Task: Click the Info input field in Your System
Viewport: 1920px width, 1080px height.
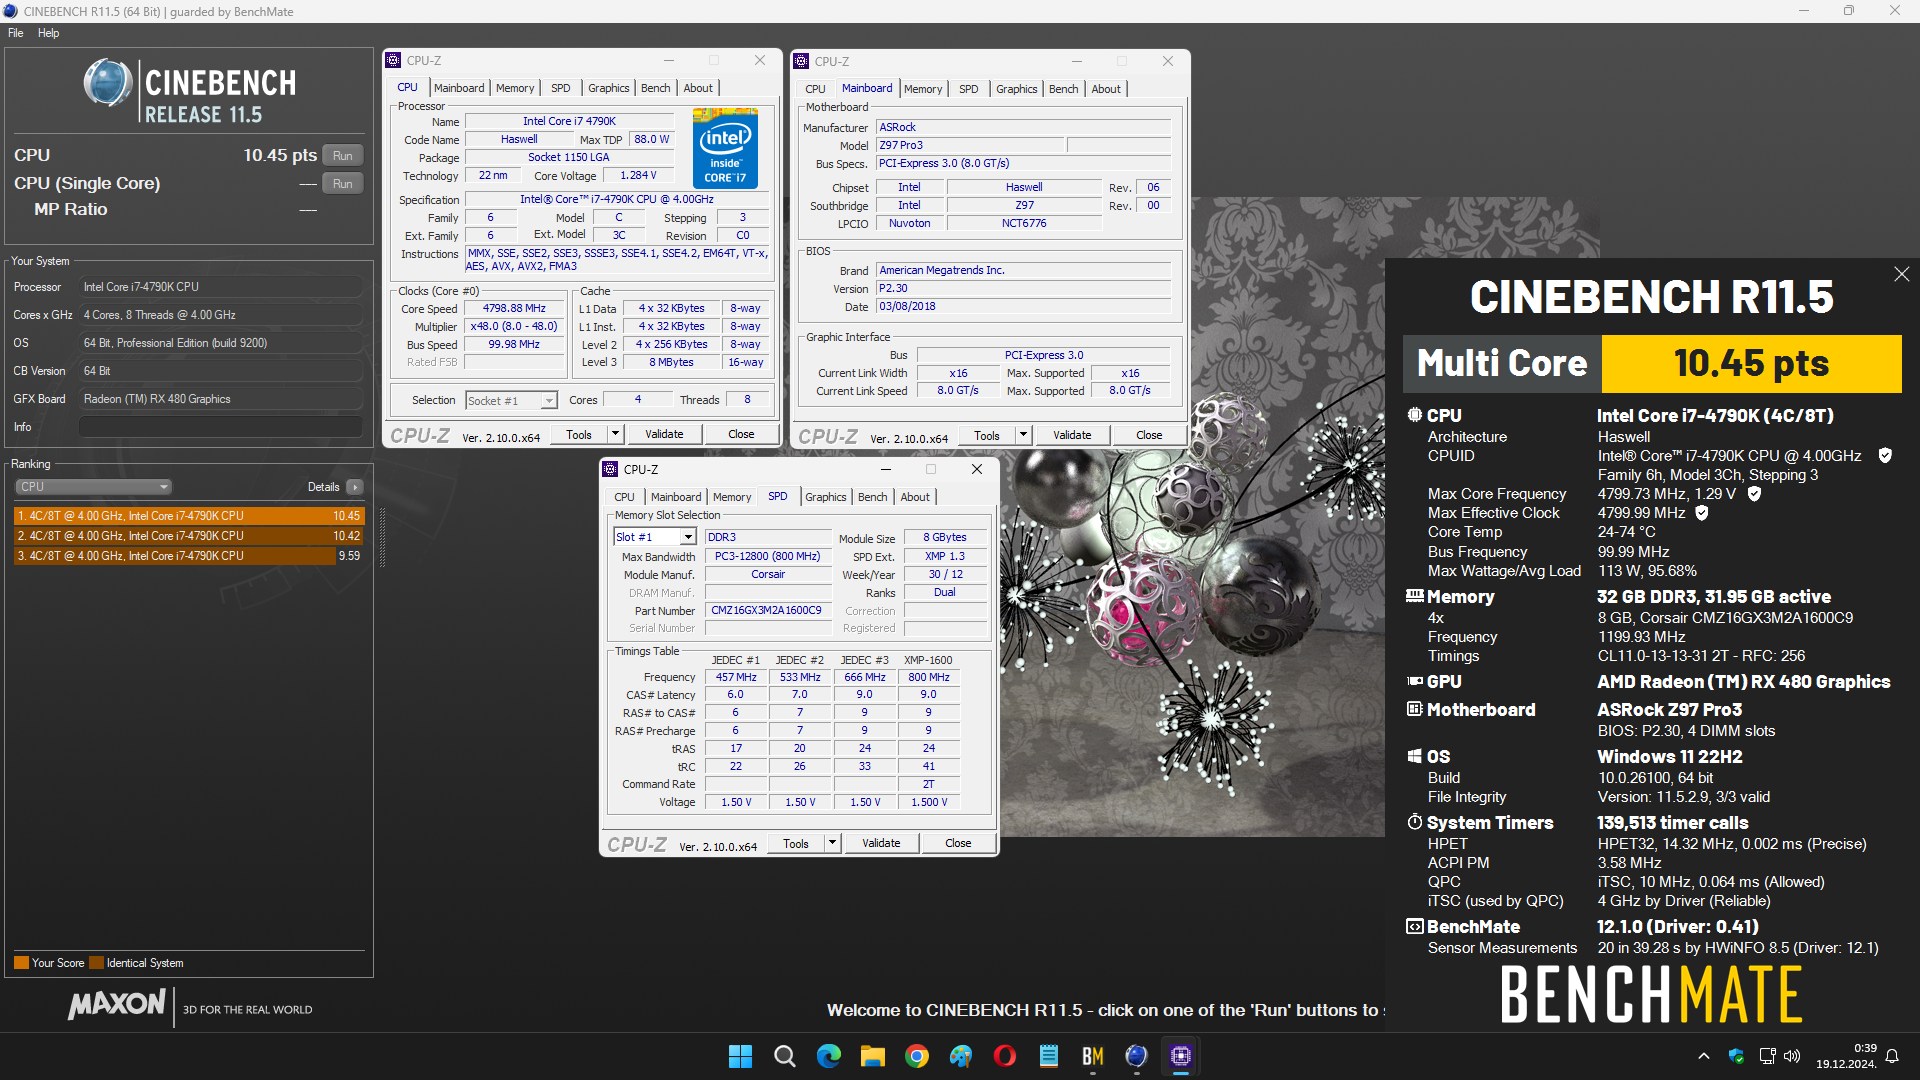Action: click(220, 427)
